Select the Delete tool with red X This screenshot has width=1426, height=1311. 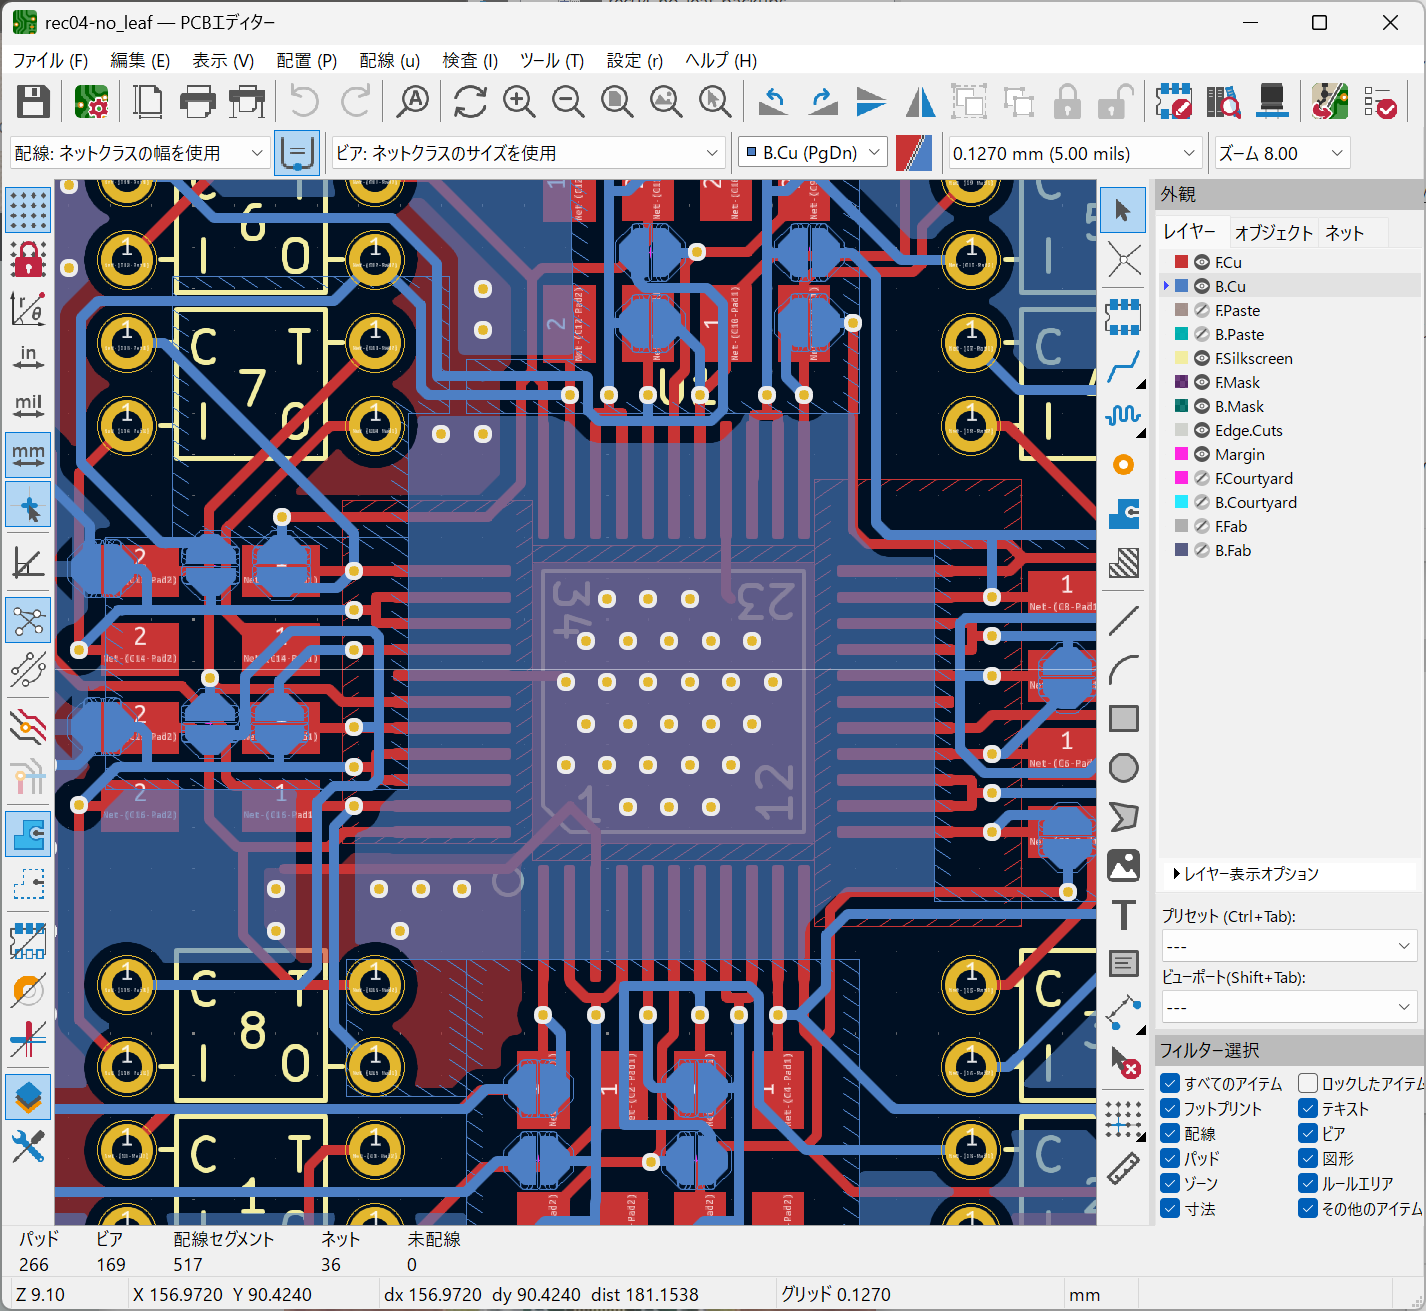[1123, 1062]
